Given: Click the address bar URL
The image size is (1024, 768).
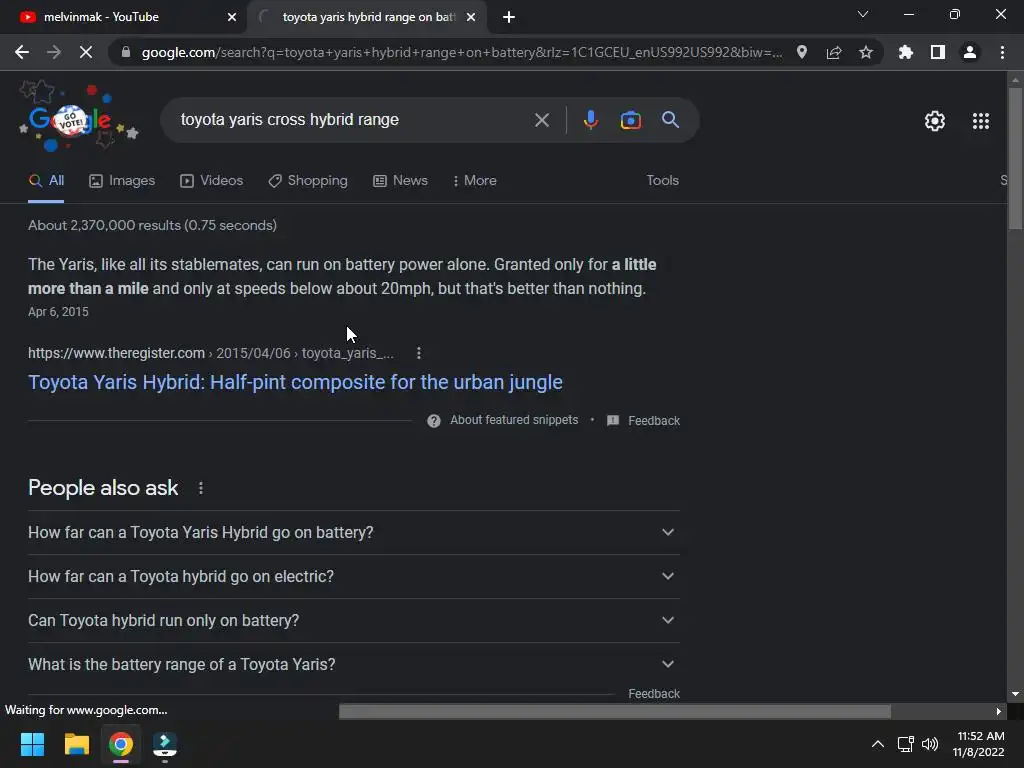Looking at the screenshot, I should (461, 52).
